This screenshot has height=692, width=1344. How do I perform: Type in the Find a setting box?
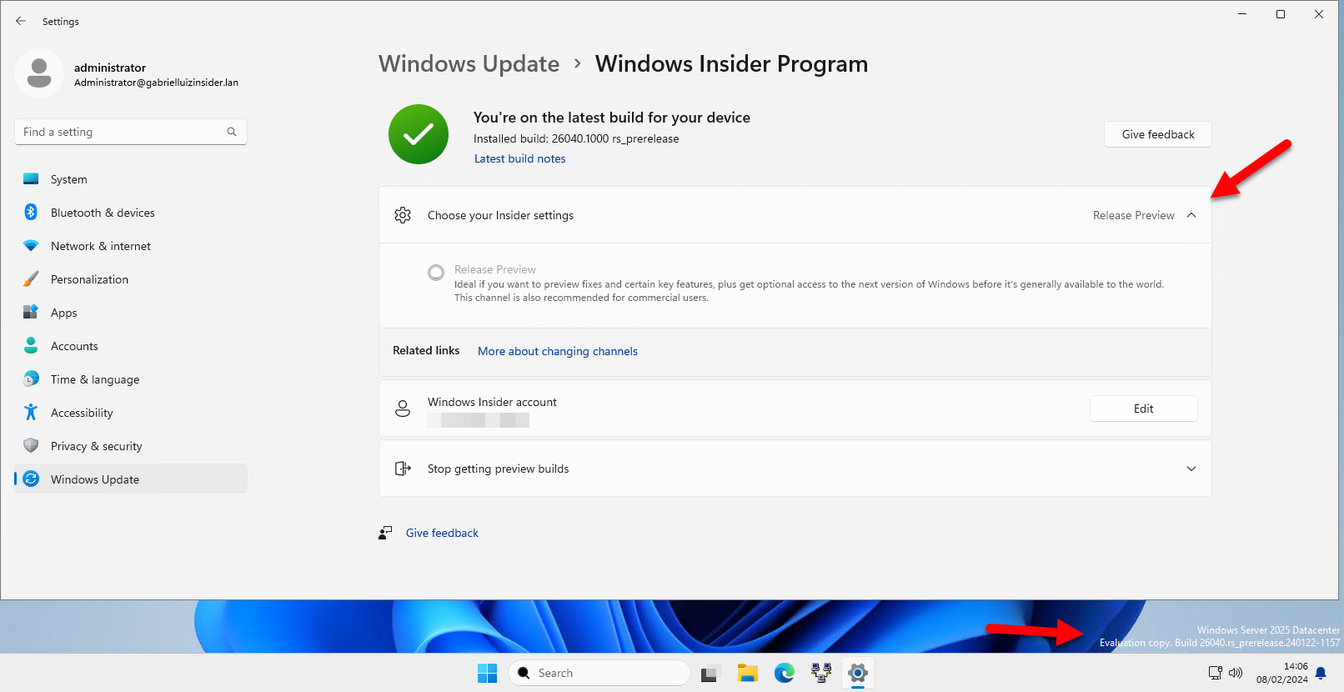(x=131, y=132)
